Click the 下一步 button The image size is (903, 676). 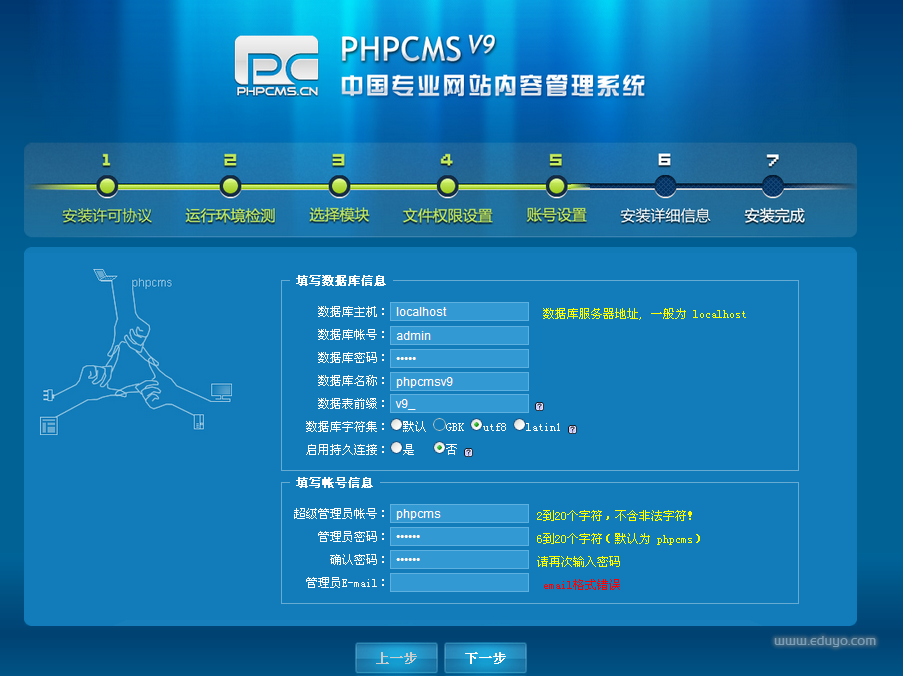pos(485,657)
